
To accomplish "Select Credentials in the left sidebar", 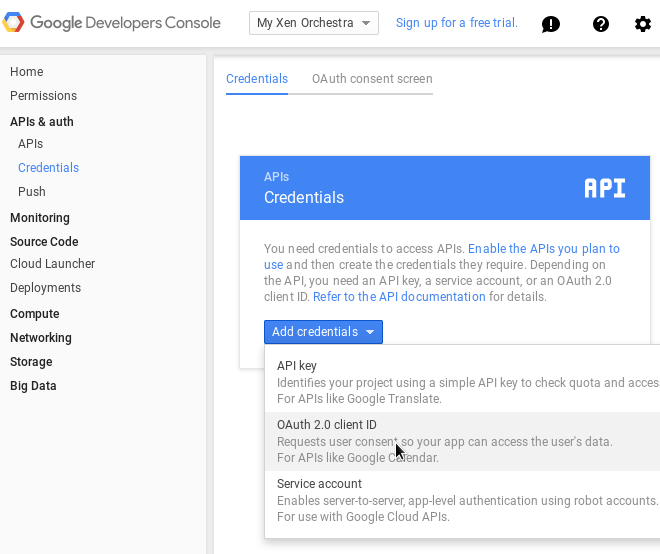I will (48, 168).
